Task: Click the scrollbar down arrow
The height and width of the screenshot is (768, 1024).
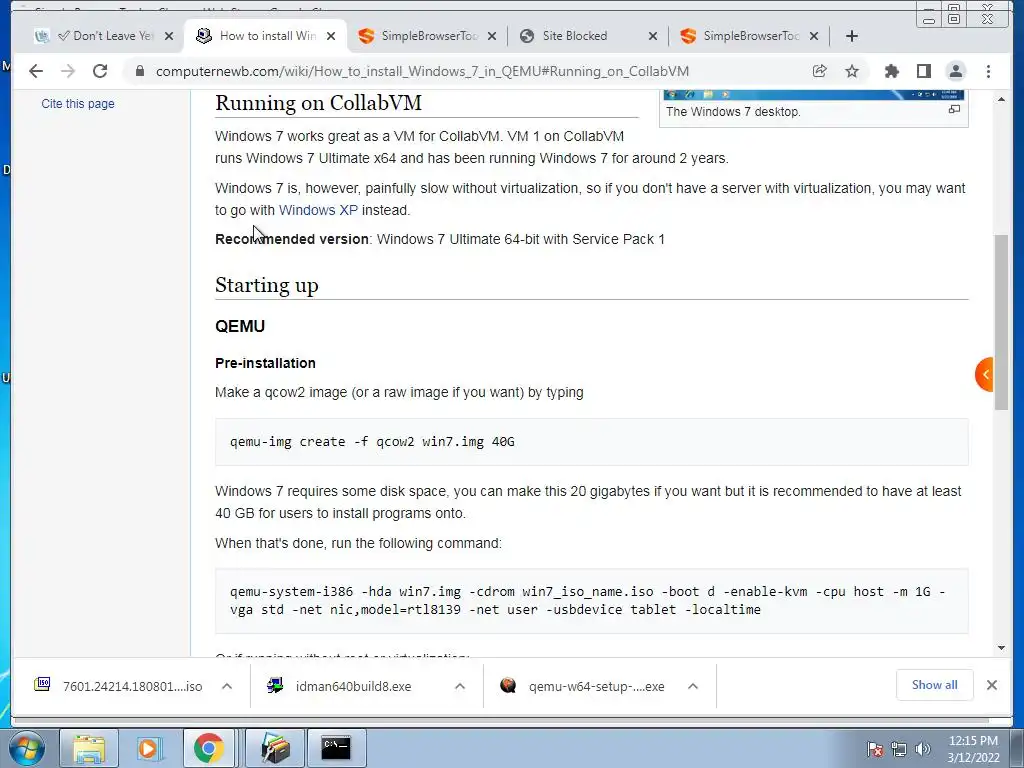Action: (x=1001, y=648)
